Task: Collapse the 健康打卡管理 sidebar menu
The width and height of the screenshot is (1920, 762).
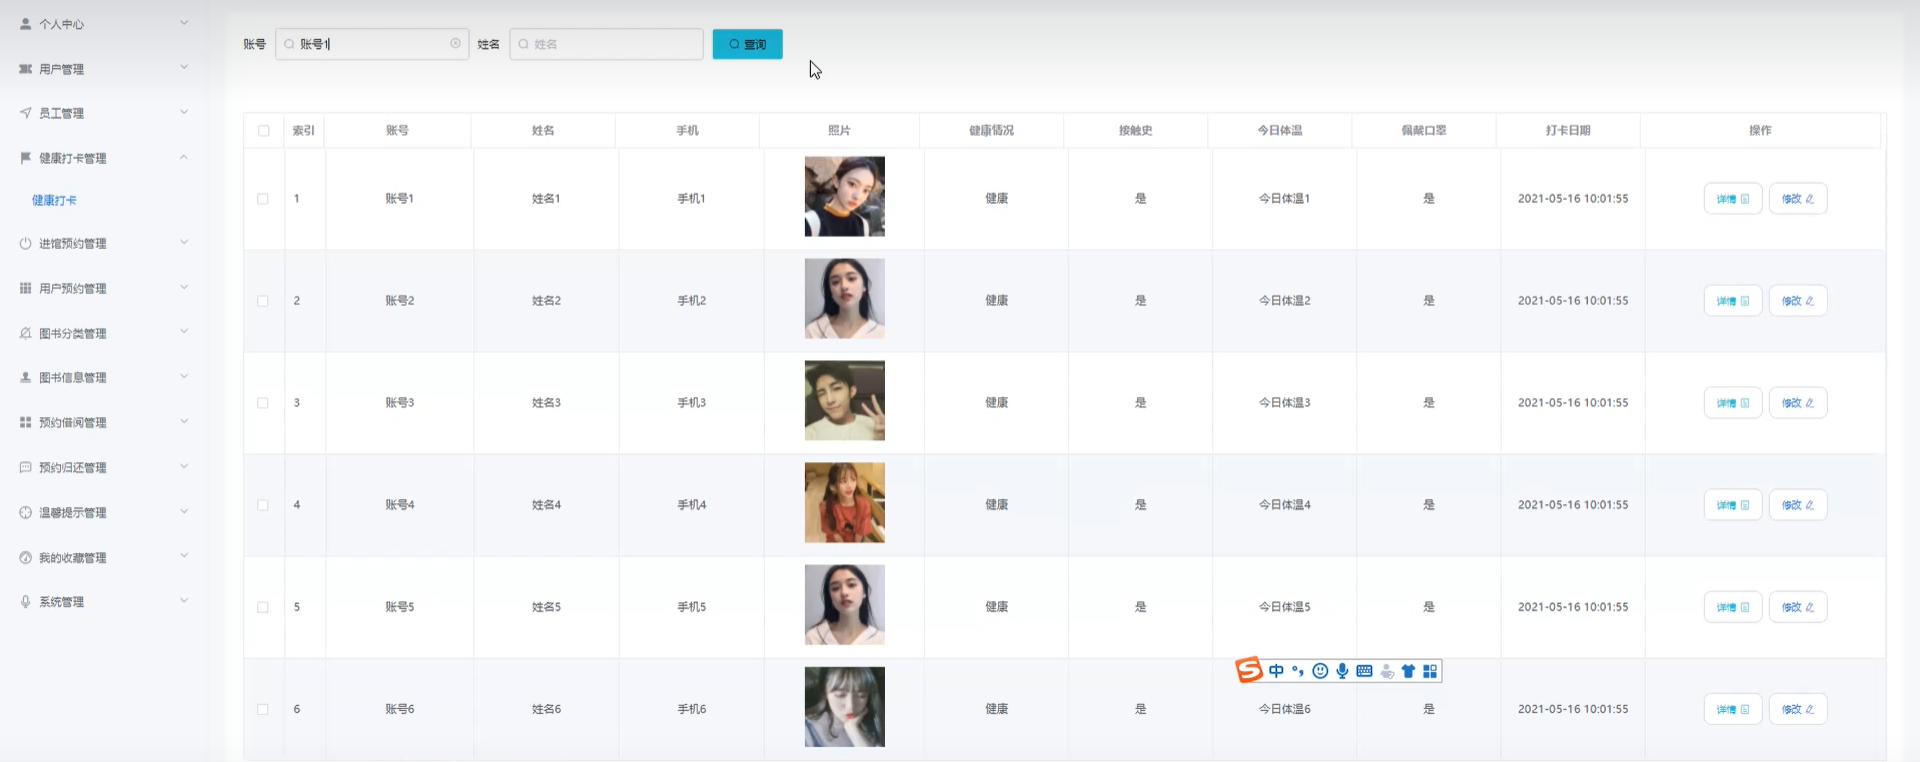Action: [104, 157]
